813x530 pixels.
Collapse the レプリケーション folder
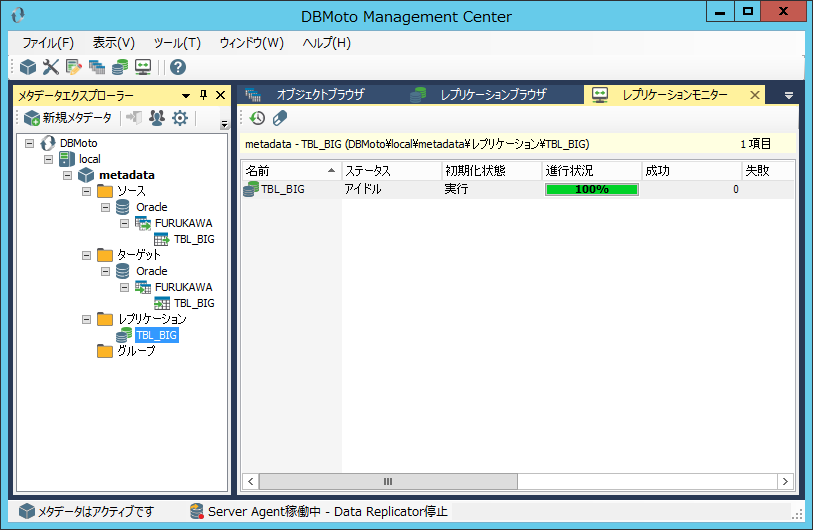point(87,319)
